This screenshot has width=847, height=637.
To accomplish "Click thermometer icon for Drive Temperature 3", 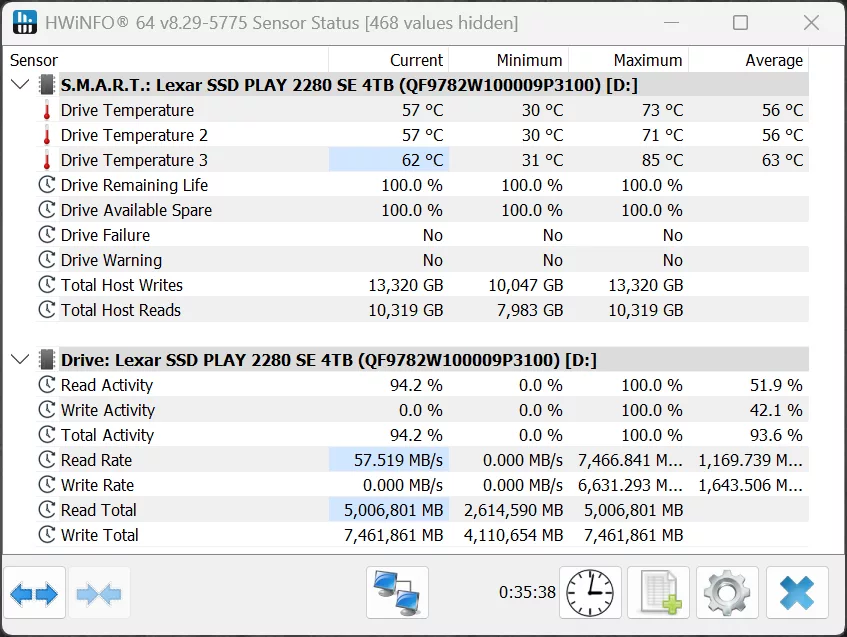I will coord(47,160).
